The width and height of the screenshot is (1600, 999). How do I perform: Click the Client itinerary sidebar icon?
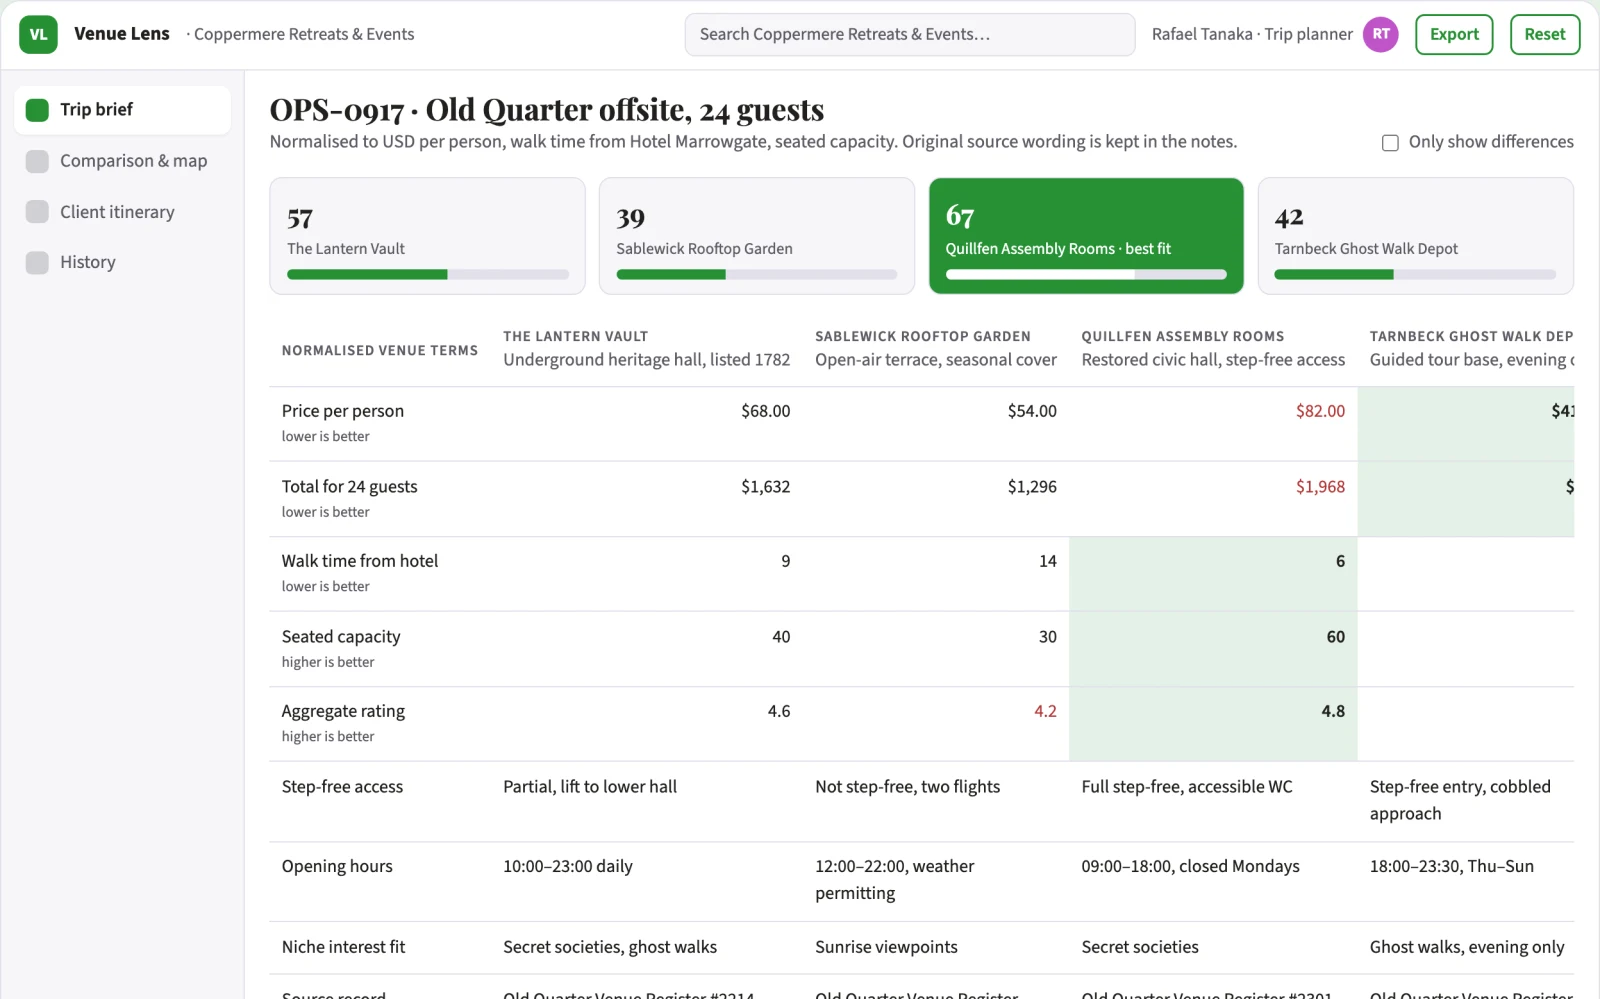coord(37,212)
